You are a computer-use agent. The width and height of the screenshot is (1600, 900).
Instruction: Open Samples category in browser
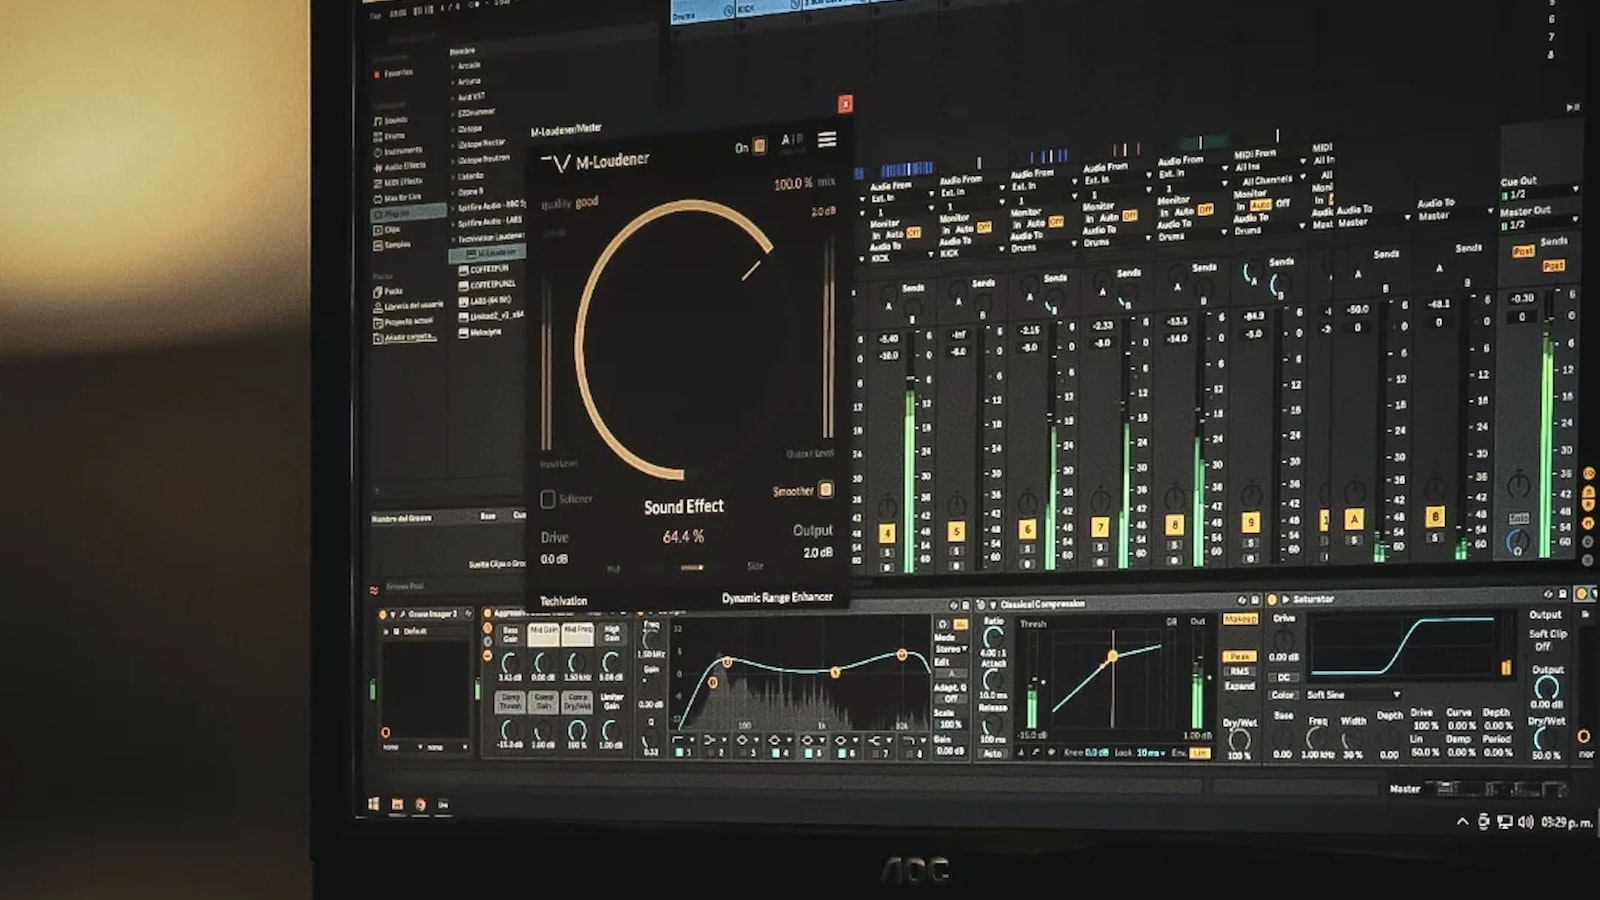point(393,245)
